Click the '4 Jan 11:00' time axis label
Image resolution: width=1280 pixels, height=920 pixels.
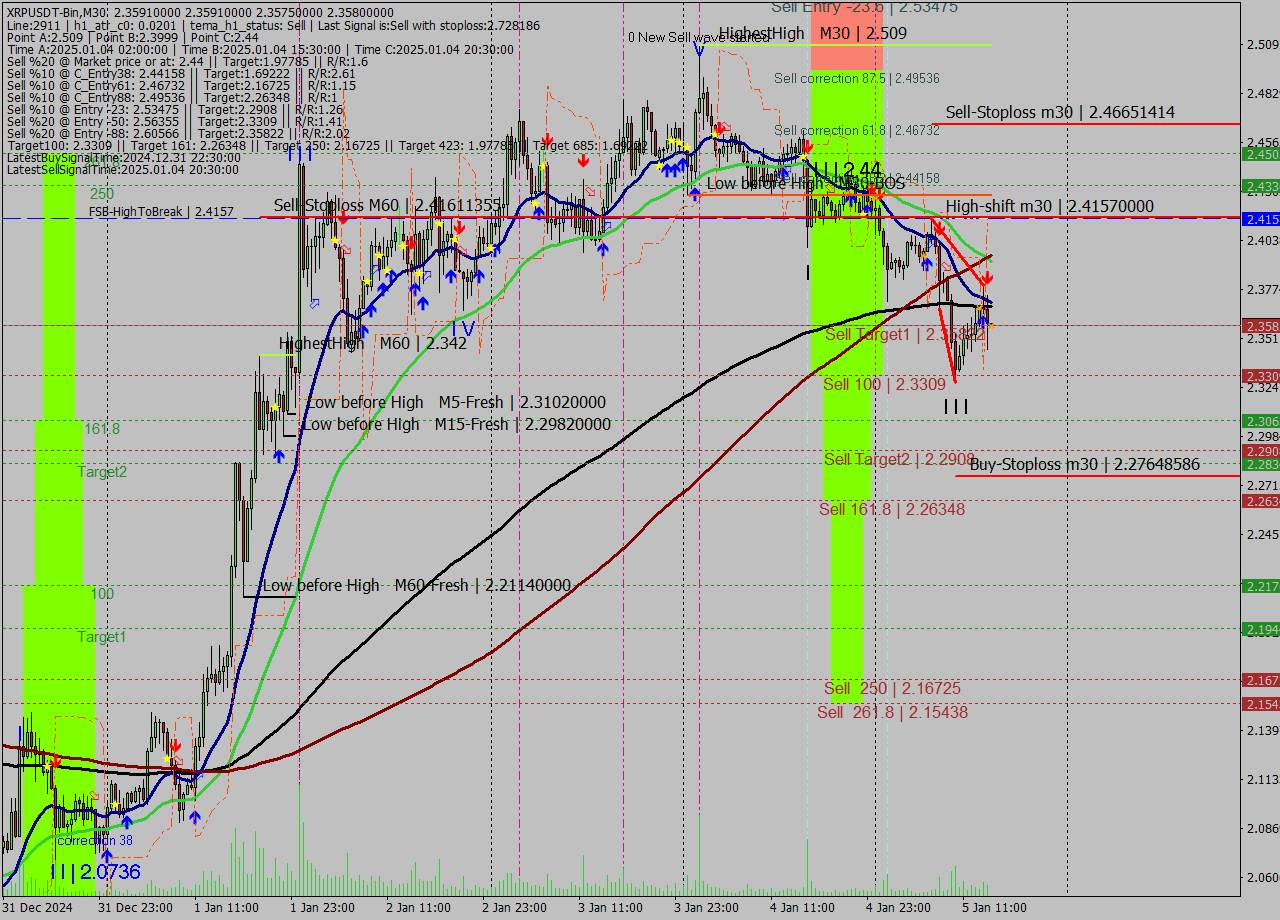(802, 908)
